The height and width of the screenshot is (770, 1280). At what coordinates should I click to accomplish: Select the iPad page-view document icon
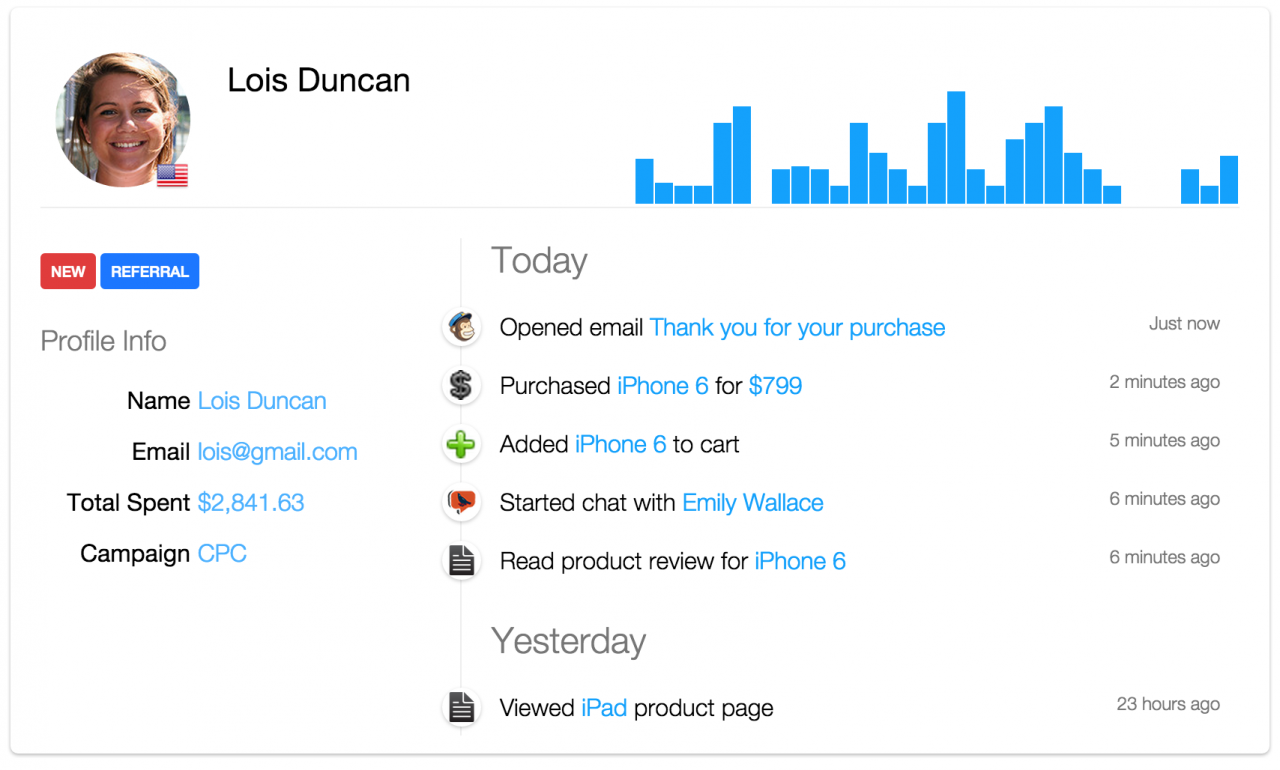click(461, 707)
